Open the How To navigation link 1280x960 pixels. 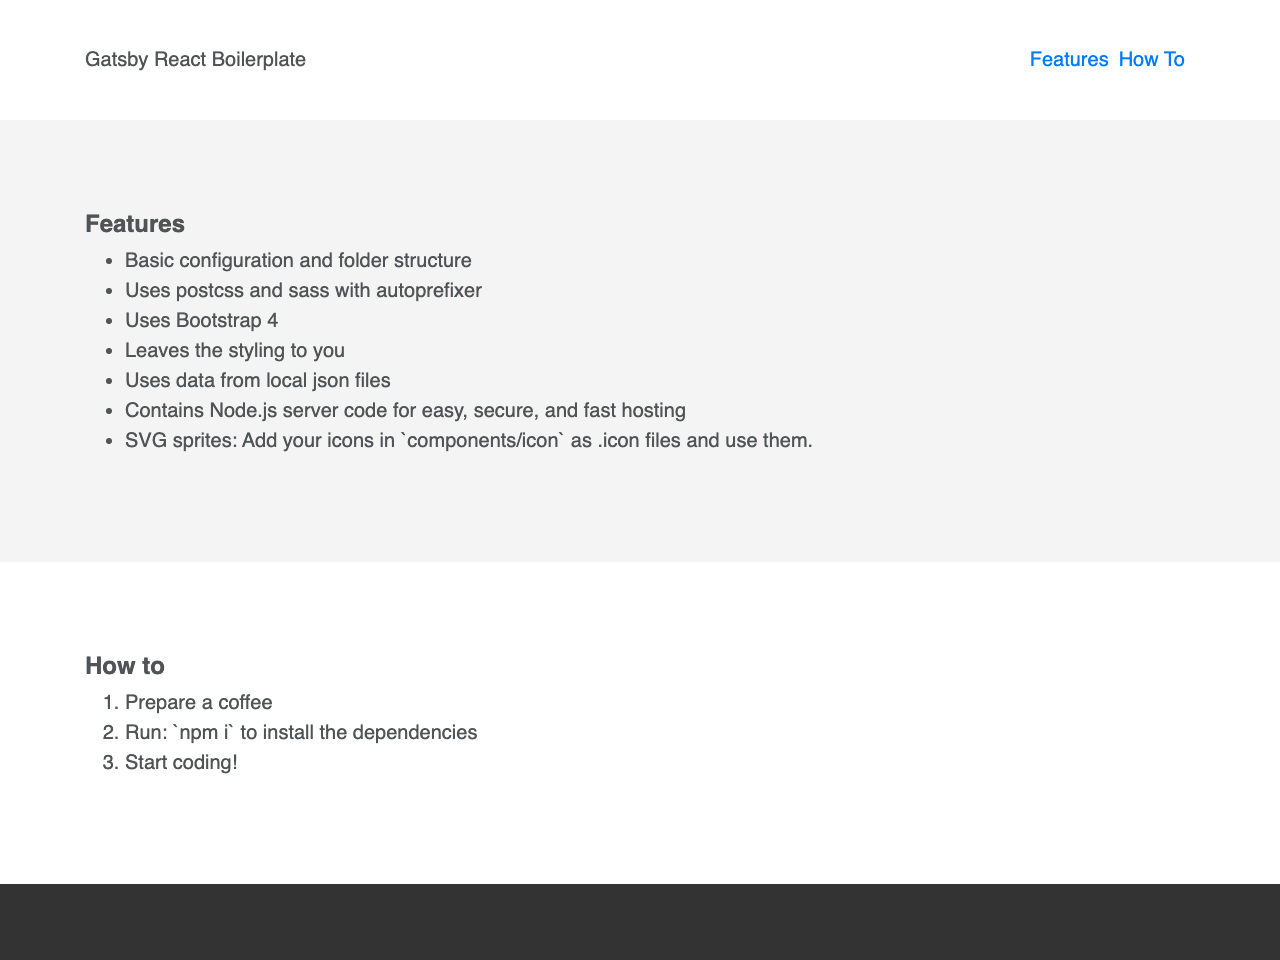coord(1150,59)
